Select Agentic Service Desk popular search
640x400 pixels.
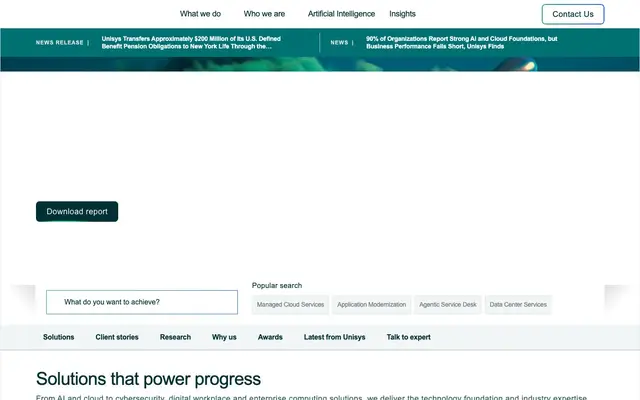pos(448,304)
